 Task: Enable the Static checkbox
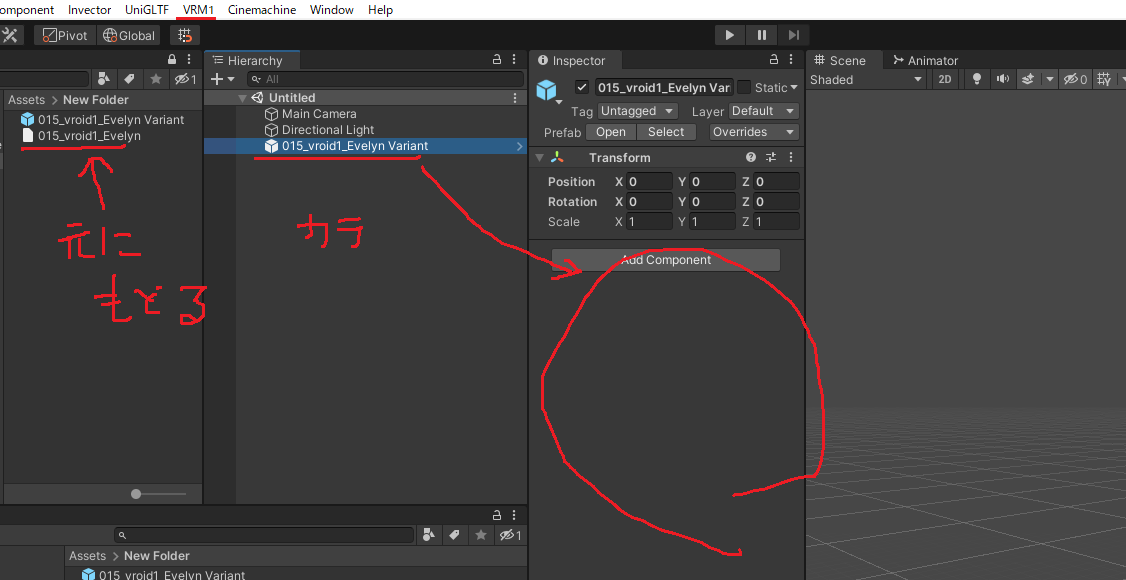point(744,88)
